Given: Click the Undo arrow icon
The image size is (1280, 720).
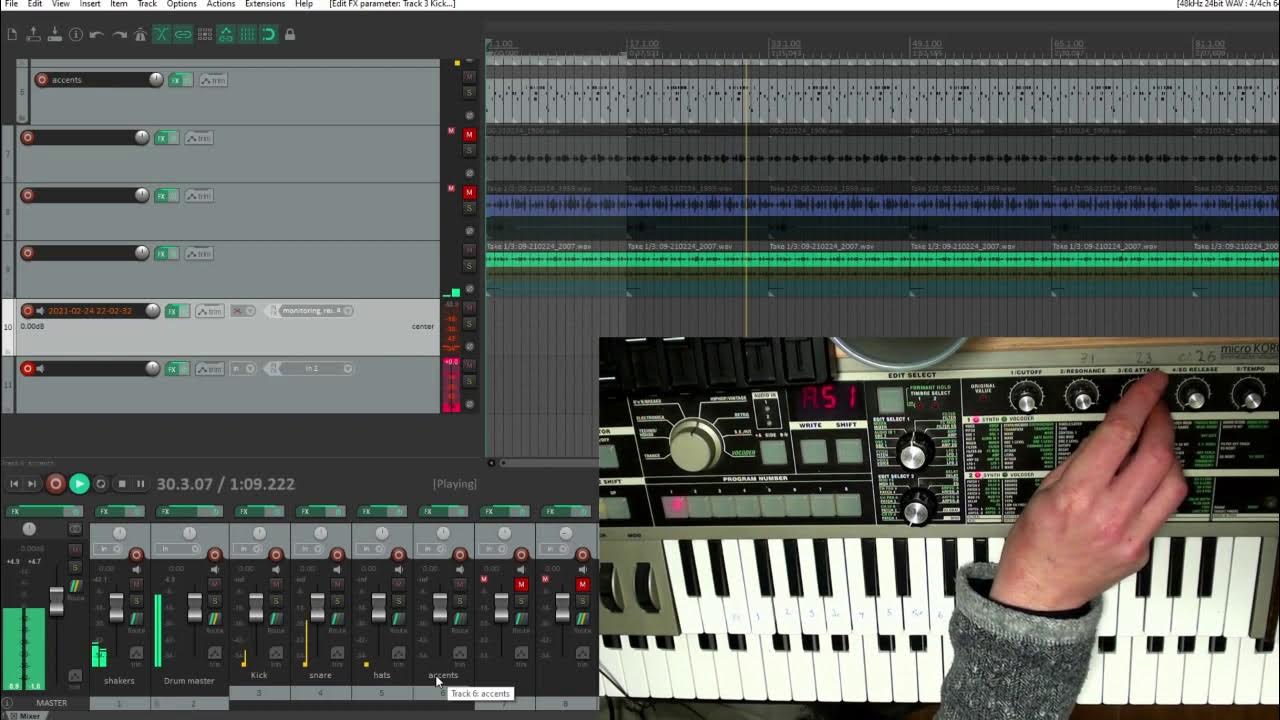Looking at the screenshot, I should tap(96, 34).
